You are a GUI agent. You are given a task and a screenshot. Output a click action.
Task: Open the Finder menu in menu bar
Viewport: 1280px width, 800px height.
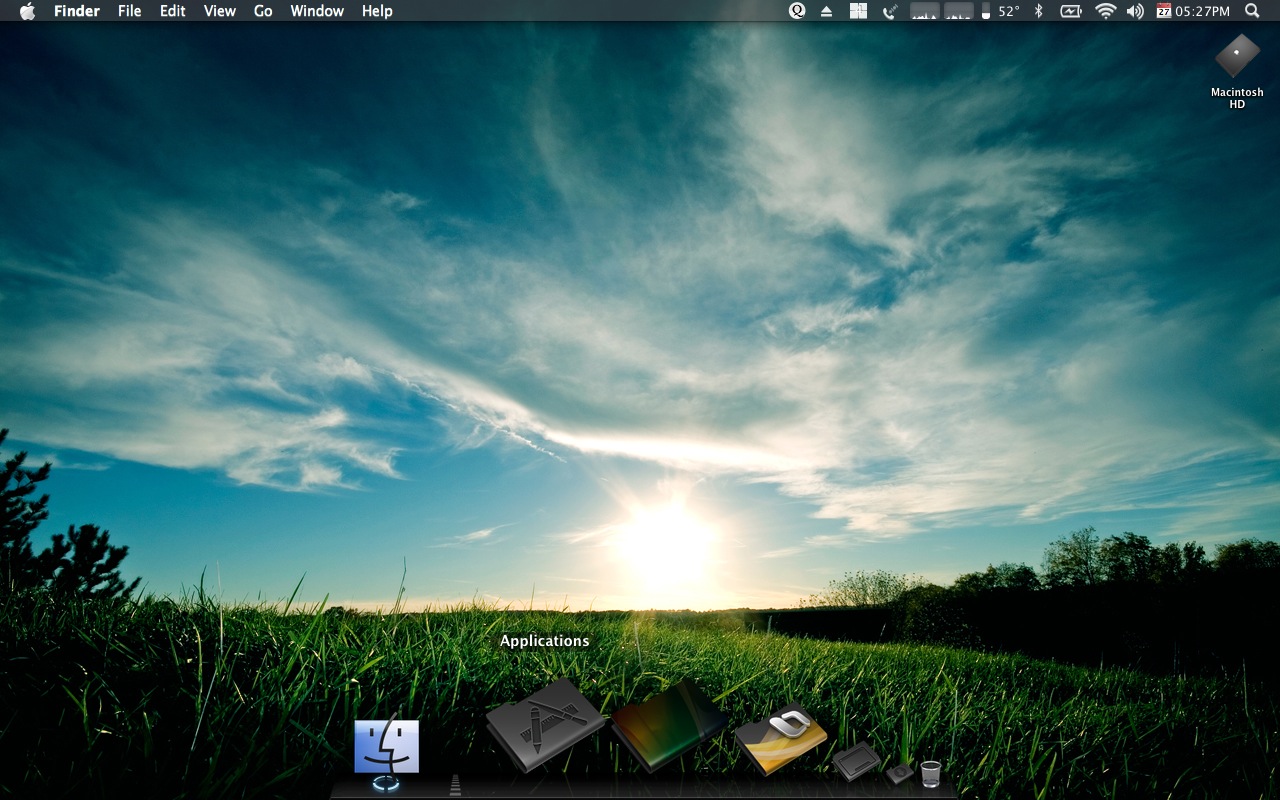pyautogui.click(x=75, y=11)
